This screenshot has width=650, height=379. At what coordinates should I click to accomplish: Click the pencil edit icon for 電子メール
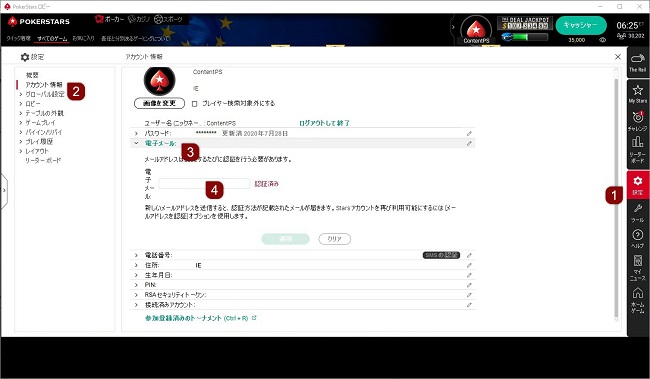coord(469,143)
